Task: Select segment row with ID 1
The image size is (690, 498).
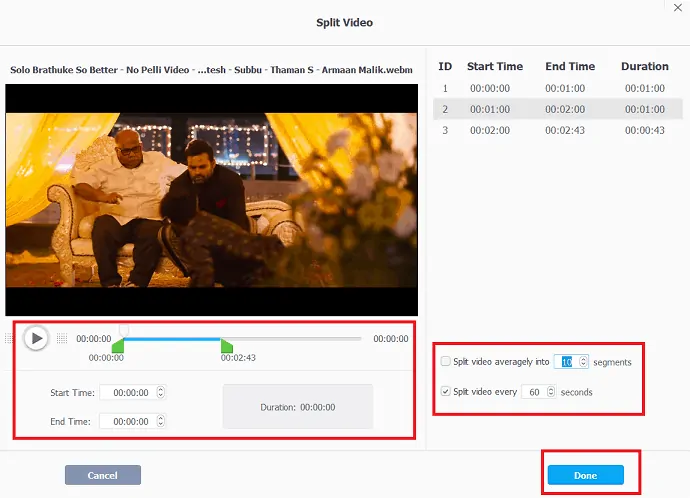Action: tap(558, 88)
